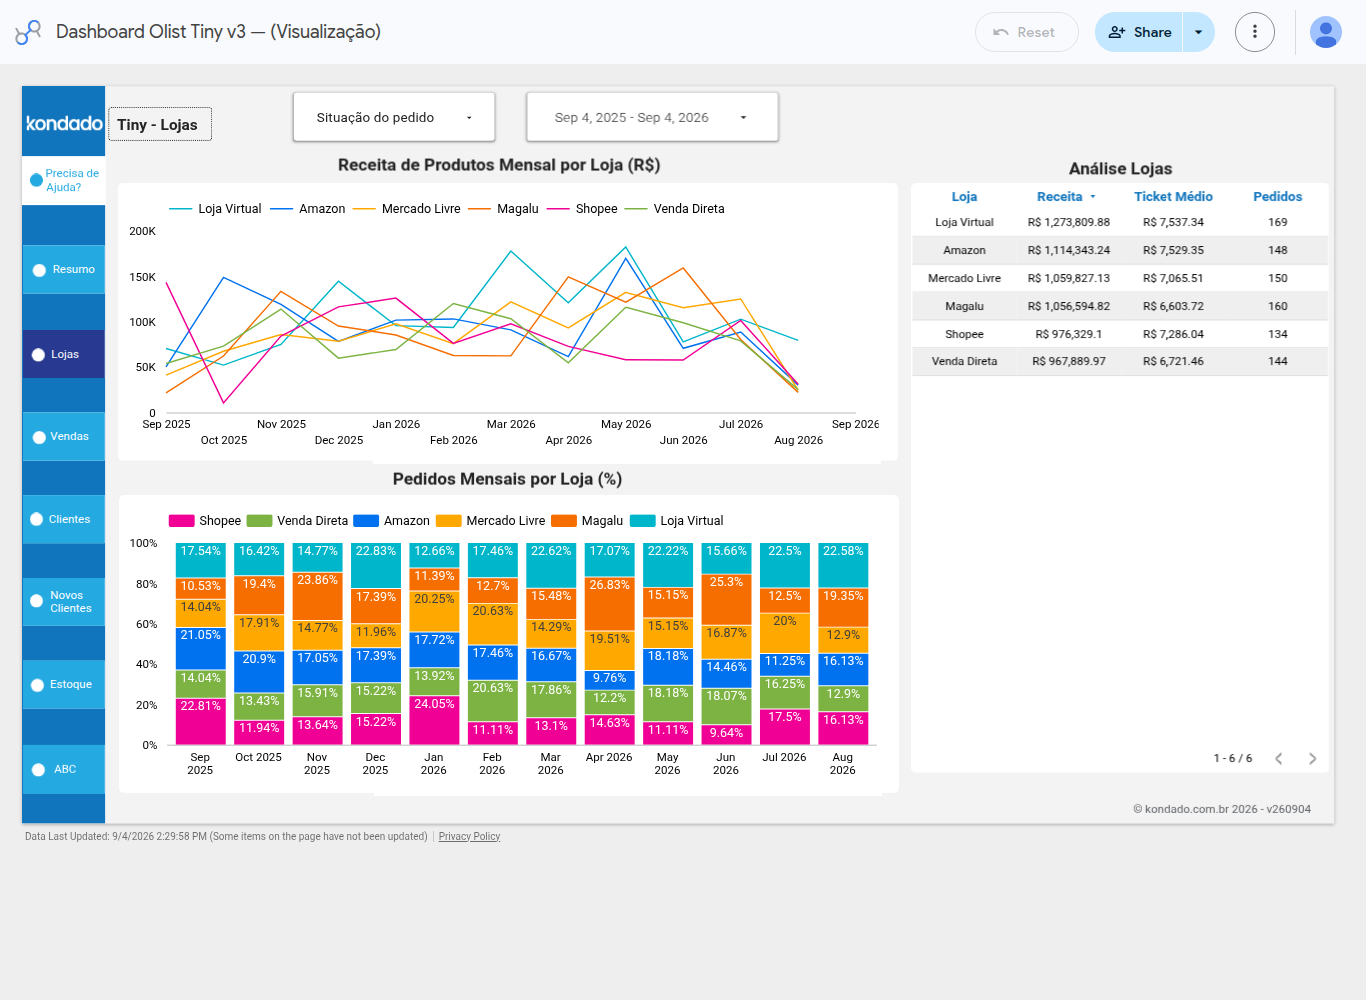
Task: Click the dashboard title Dashboard Olist Tiny v3
Action: point(218,32)
